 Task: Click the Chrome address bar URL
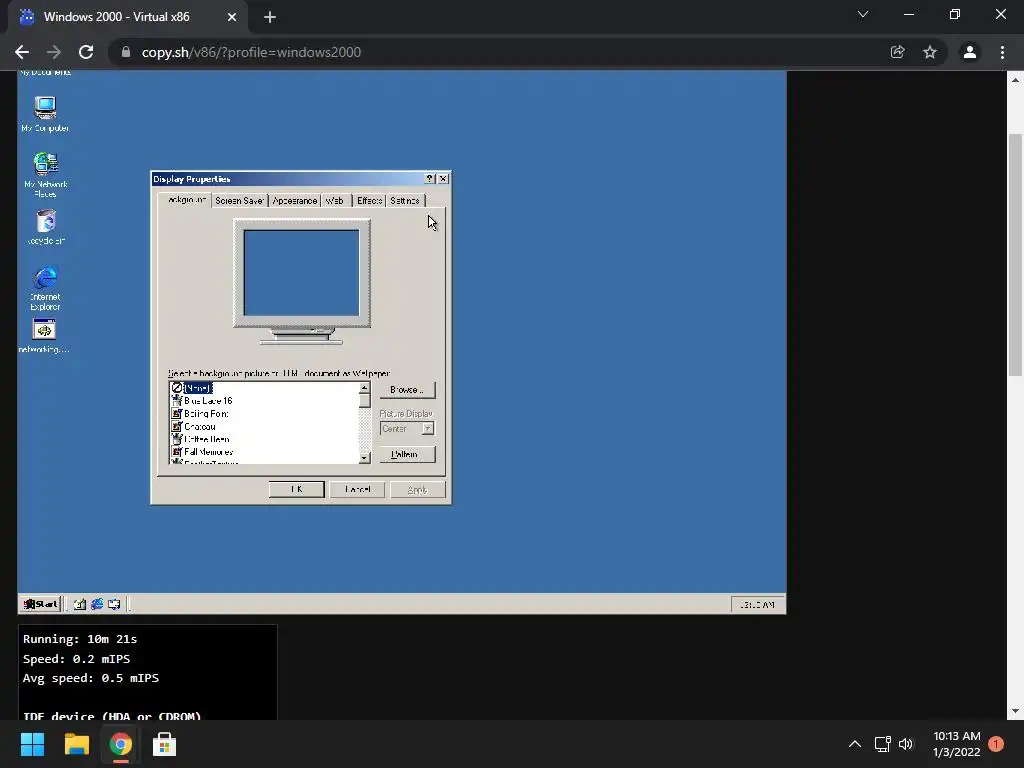tap(251, 52)
